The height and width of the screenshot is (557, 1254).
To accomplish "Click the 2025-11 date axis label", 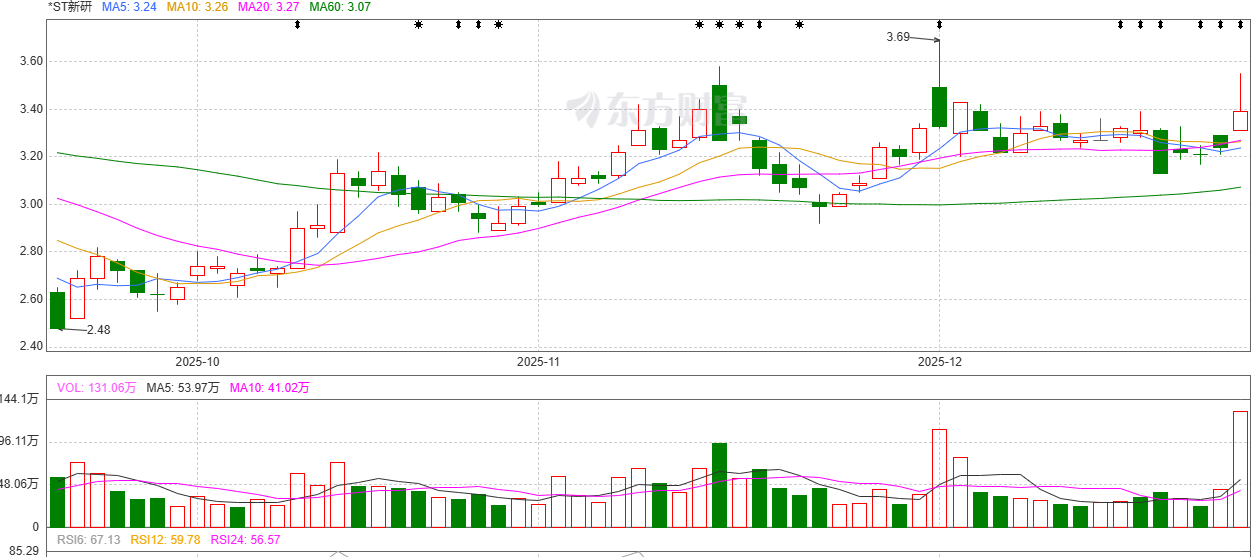I will pos(539,361).
